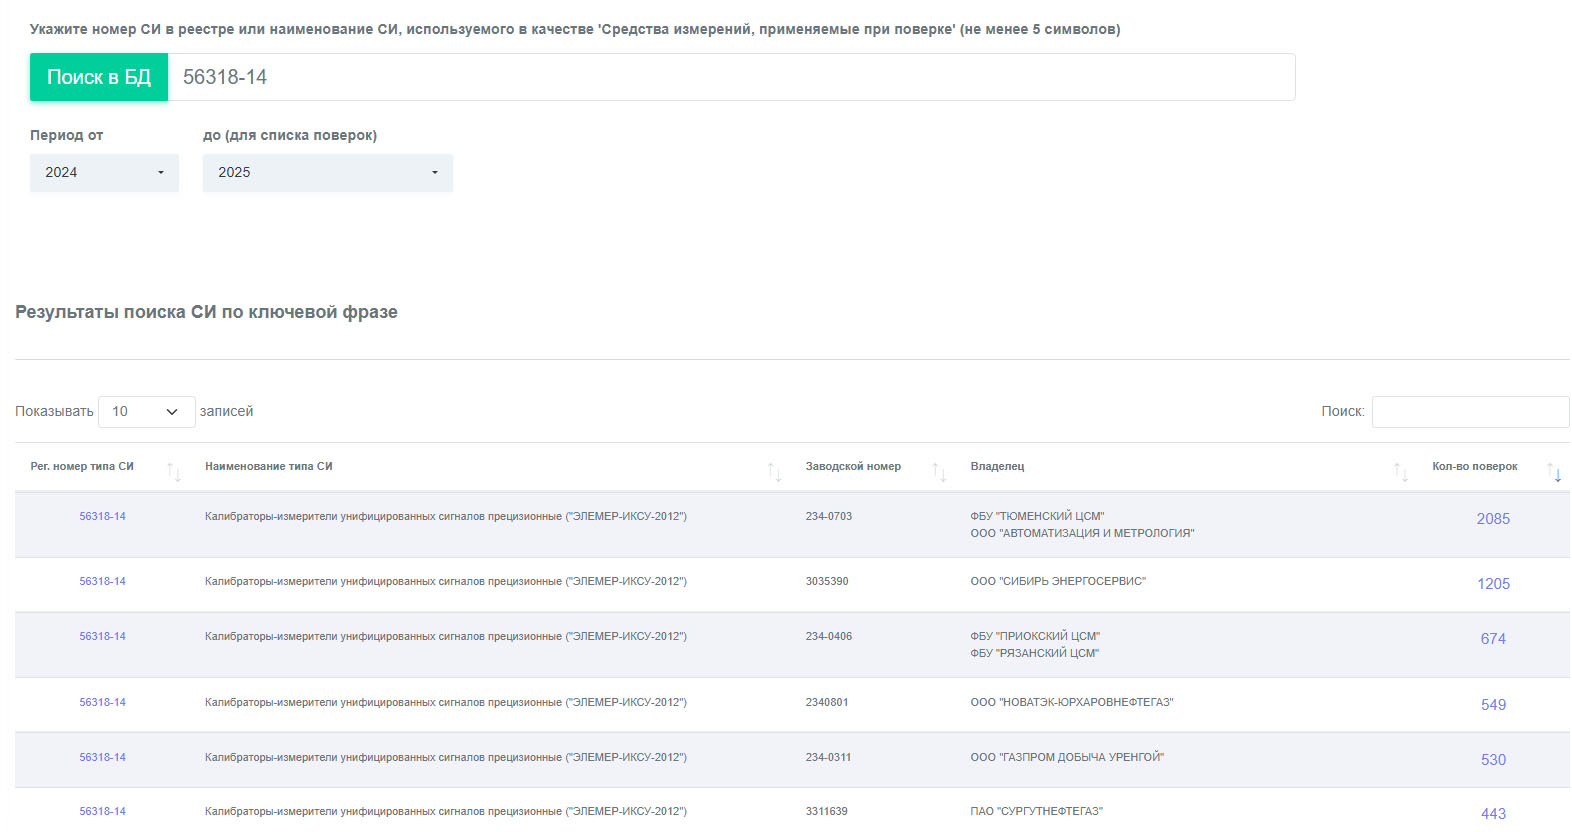
Task: Open the 'до' 2025 year dropdown
Action: [328, 173]
